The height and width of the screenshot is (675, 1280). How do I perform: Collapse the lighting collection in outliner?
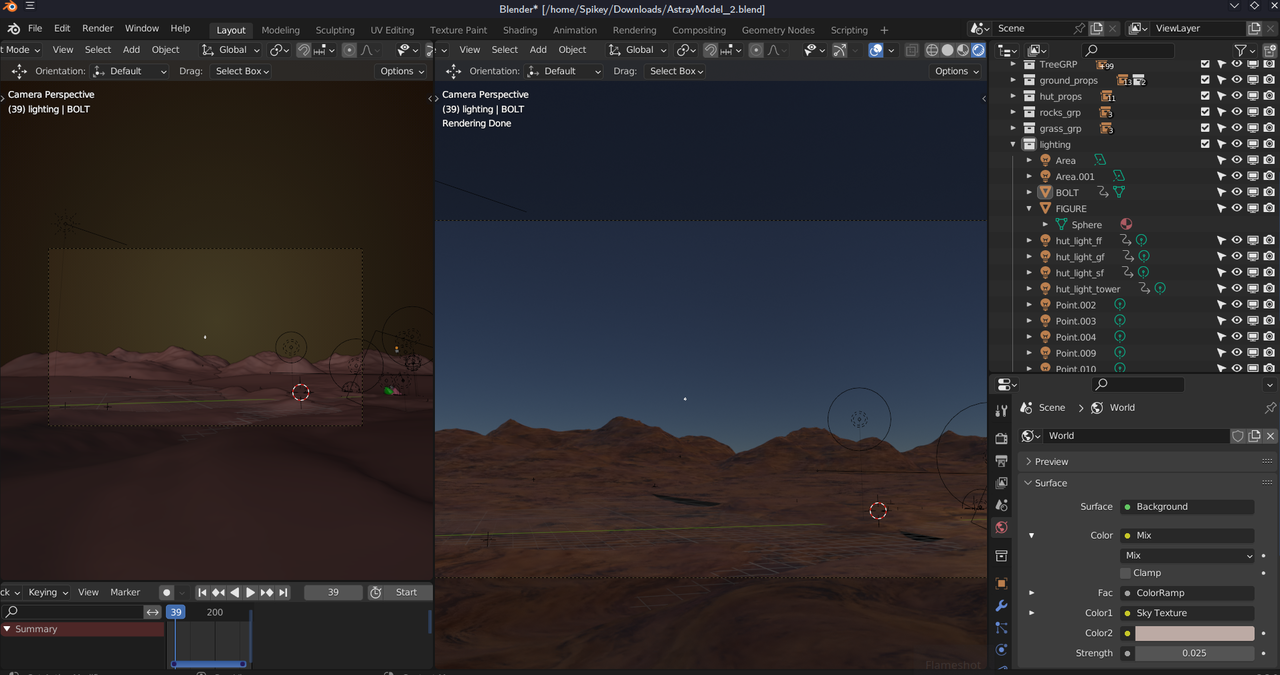(1013, 144)
